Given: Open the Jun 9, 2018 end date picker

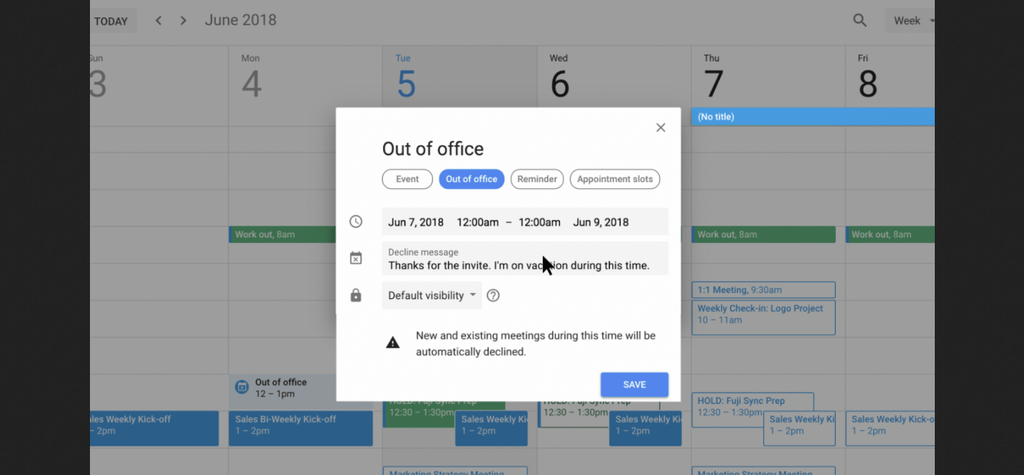Looking at the screenshot, I should pyautogui.click(x=601, y=222).
